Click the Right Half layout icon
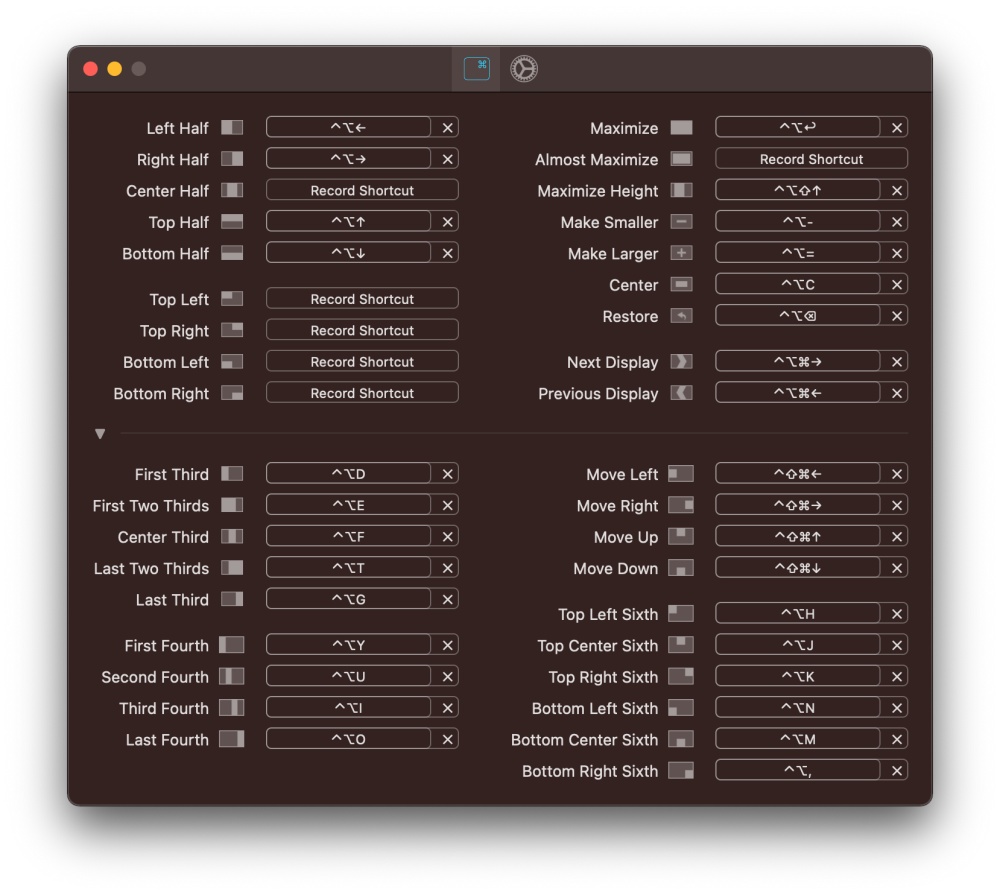The width and height of the screenshot is (1000, 895). point(232,159)
